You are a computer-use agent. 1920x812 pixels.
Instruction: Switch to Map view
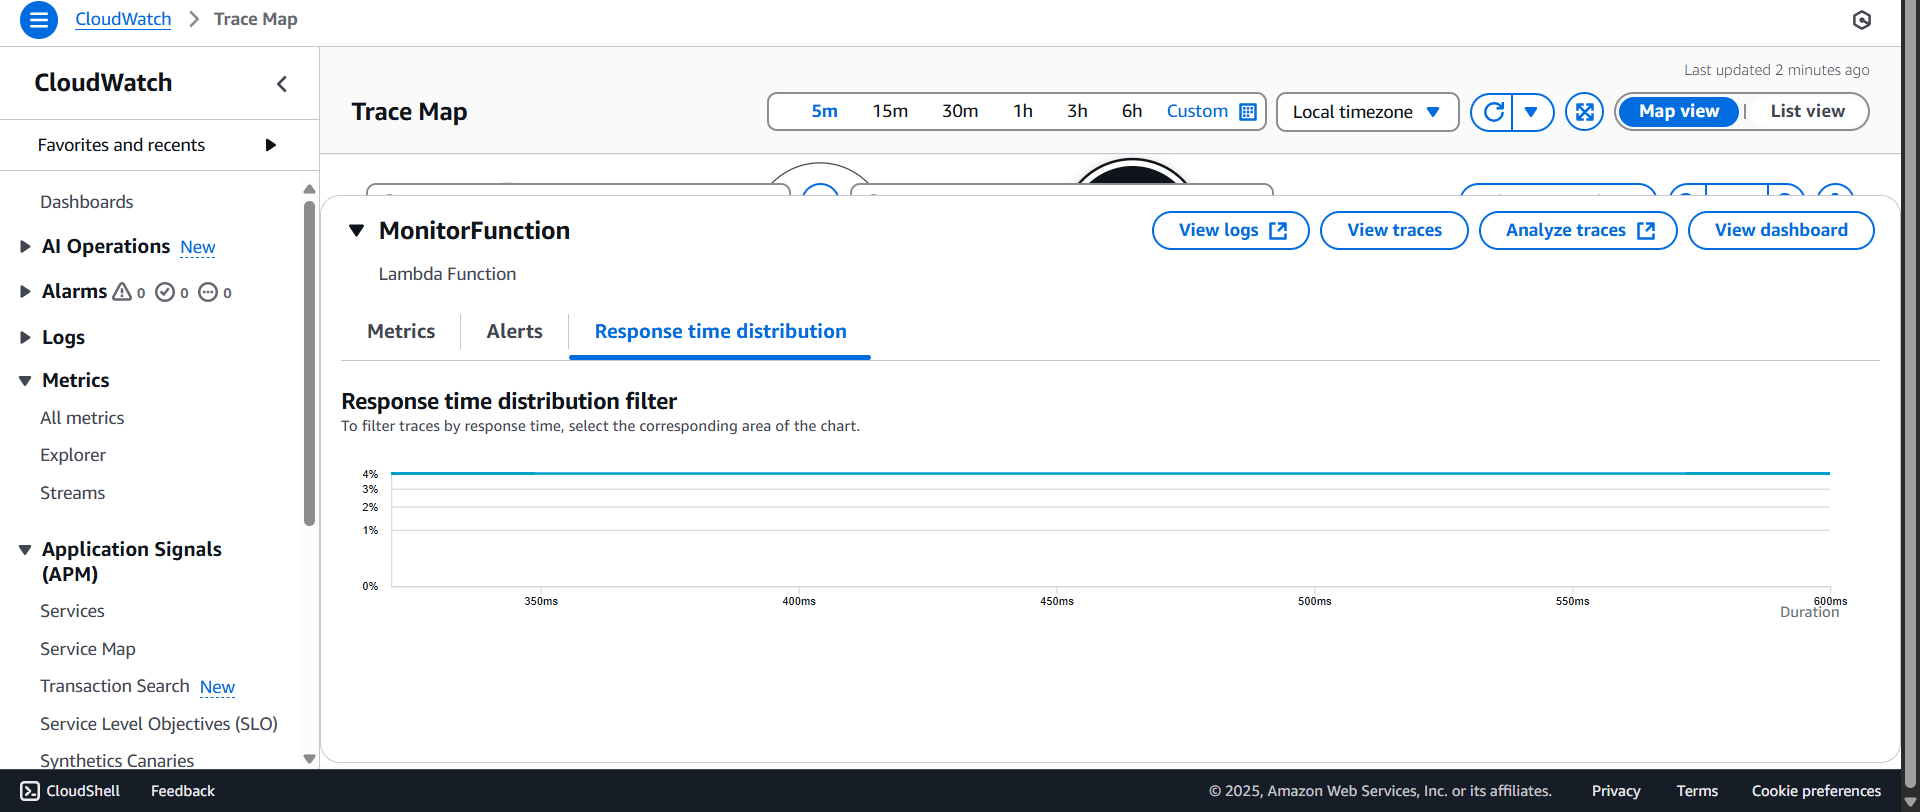pyautogui.click(x=1678, y=112)
